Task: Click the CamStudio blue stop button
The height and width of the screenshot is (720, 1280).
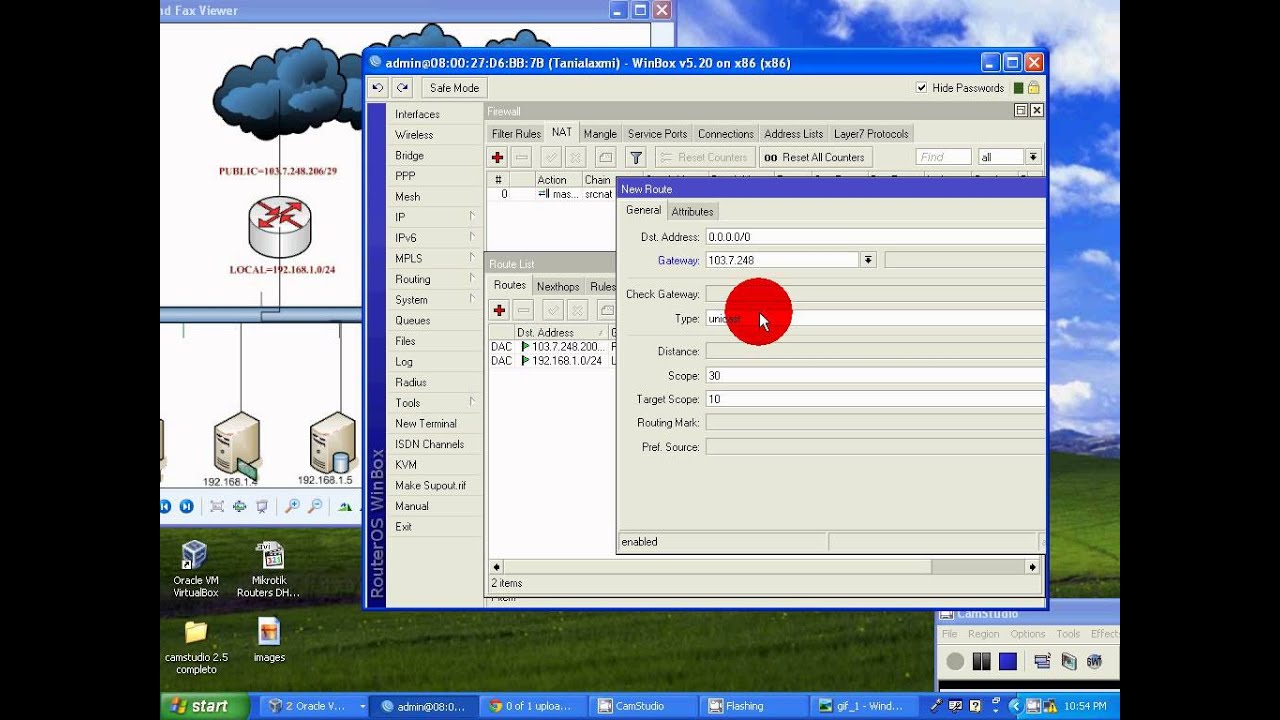Action: (x=1007, y=661)
